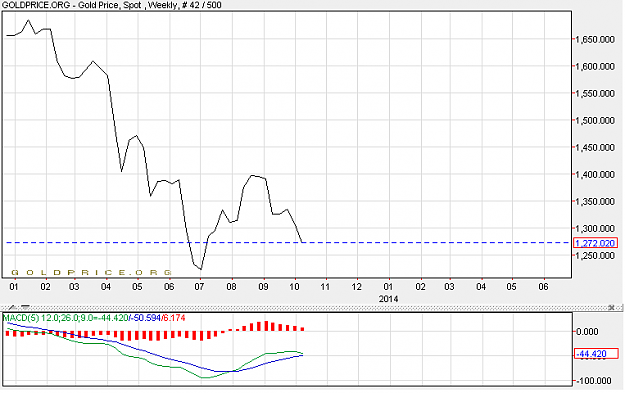Click the dotted divider bar between chart panels
The image size is (625, 393).
312,308
